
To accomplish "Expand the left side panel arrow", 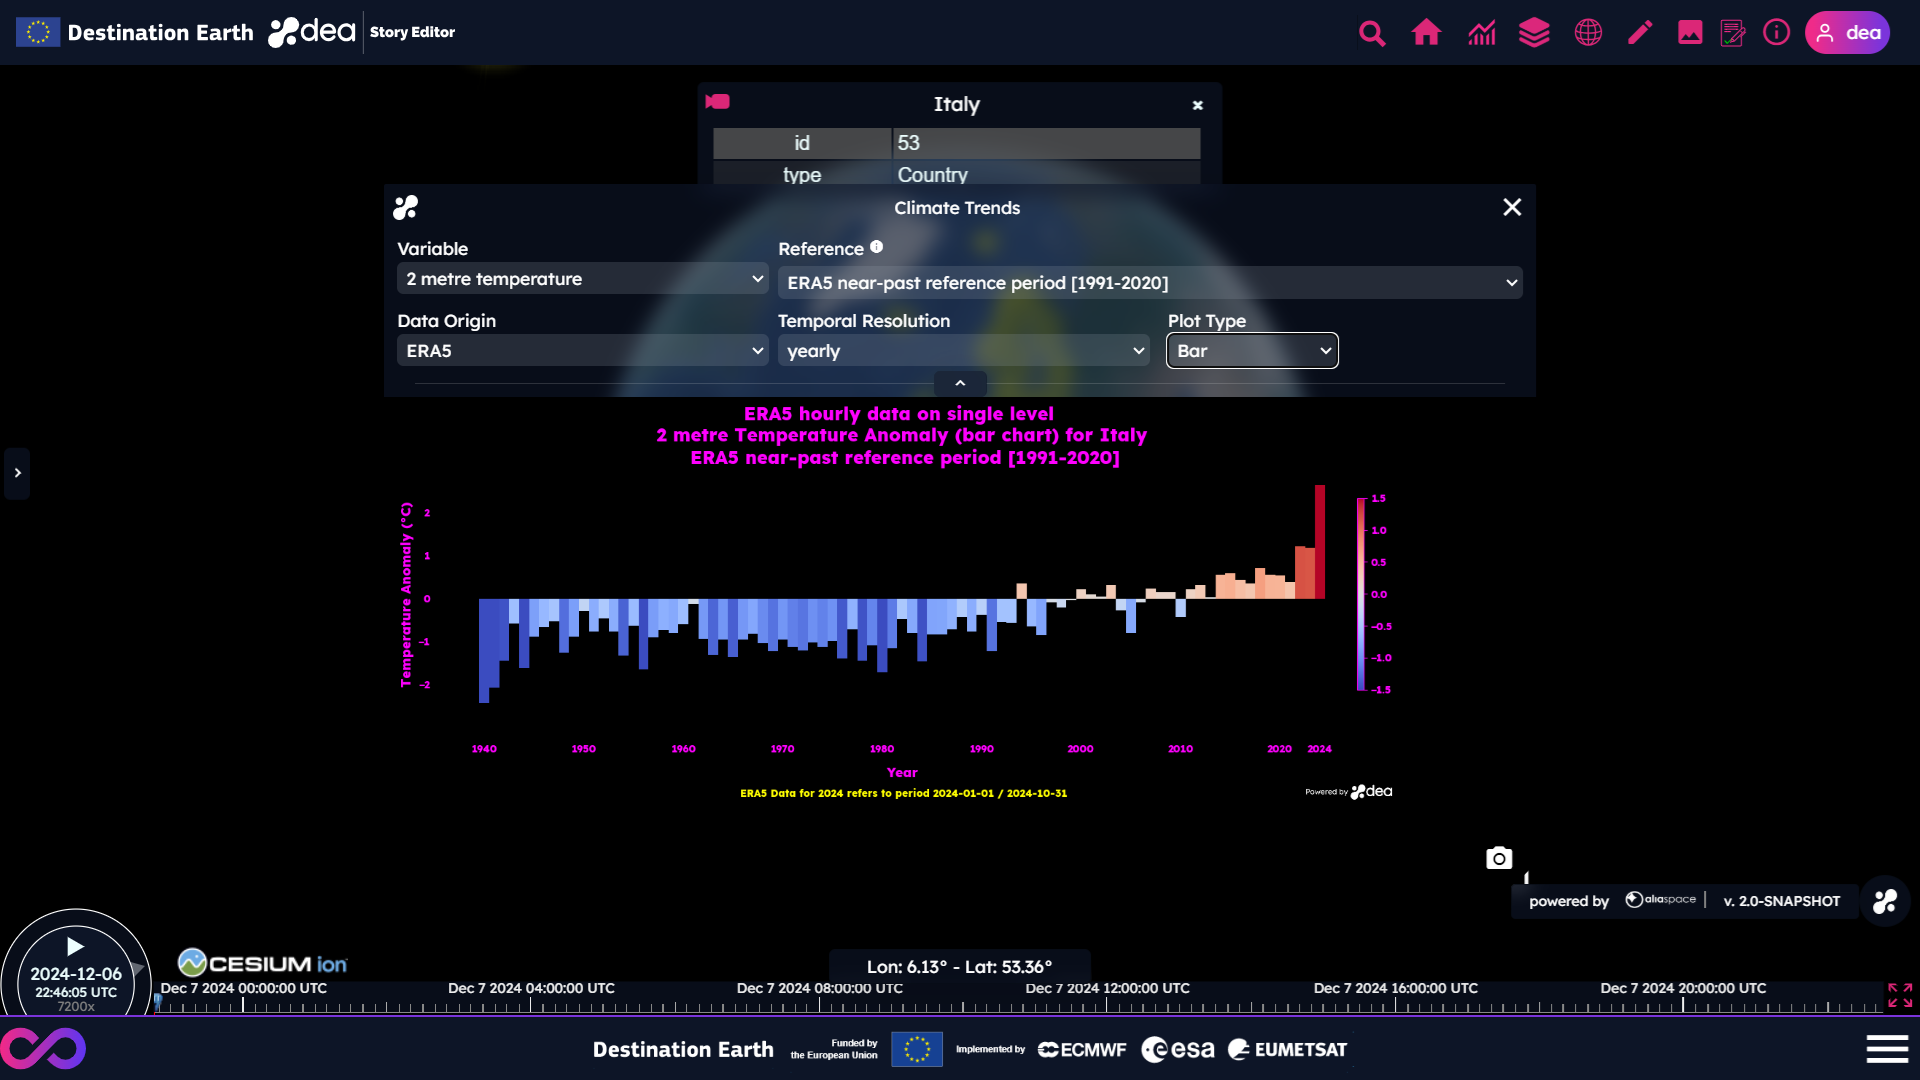I will (x=17, y=473).
